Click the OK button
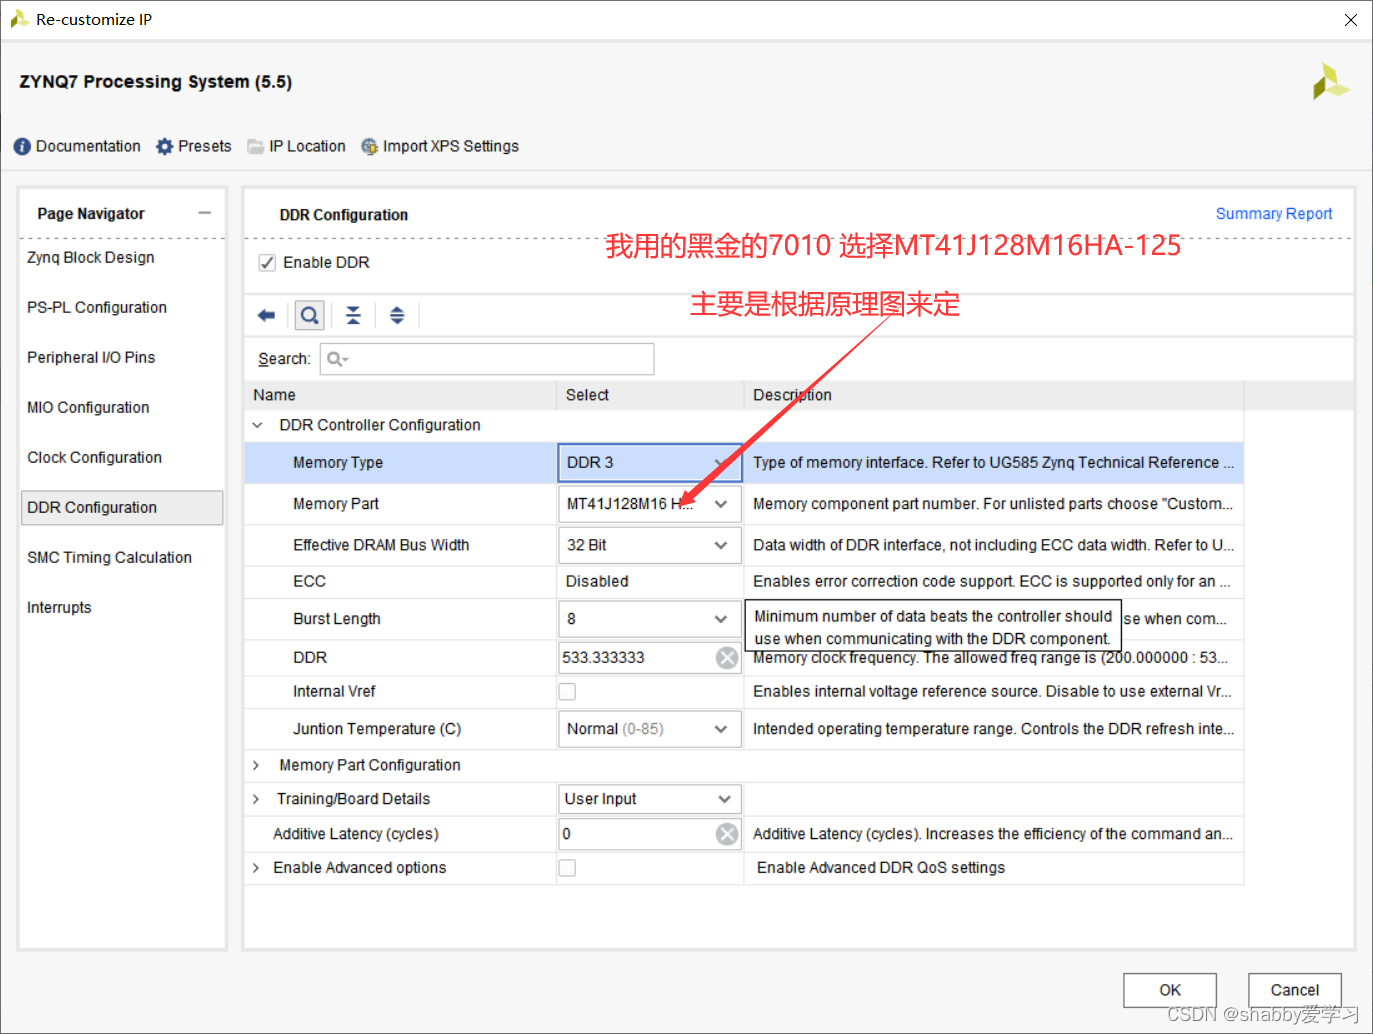Image resolution: width=1373 pixels, height=1034 pixels. coord(1170,990)
